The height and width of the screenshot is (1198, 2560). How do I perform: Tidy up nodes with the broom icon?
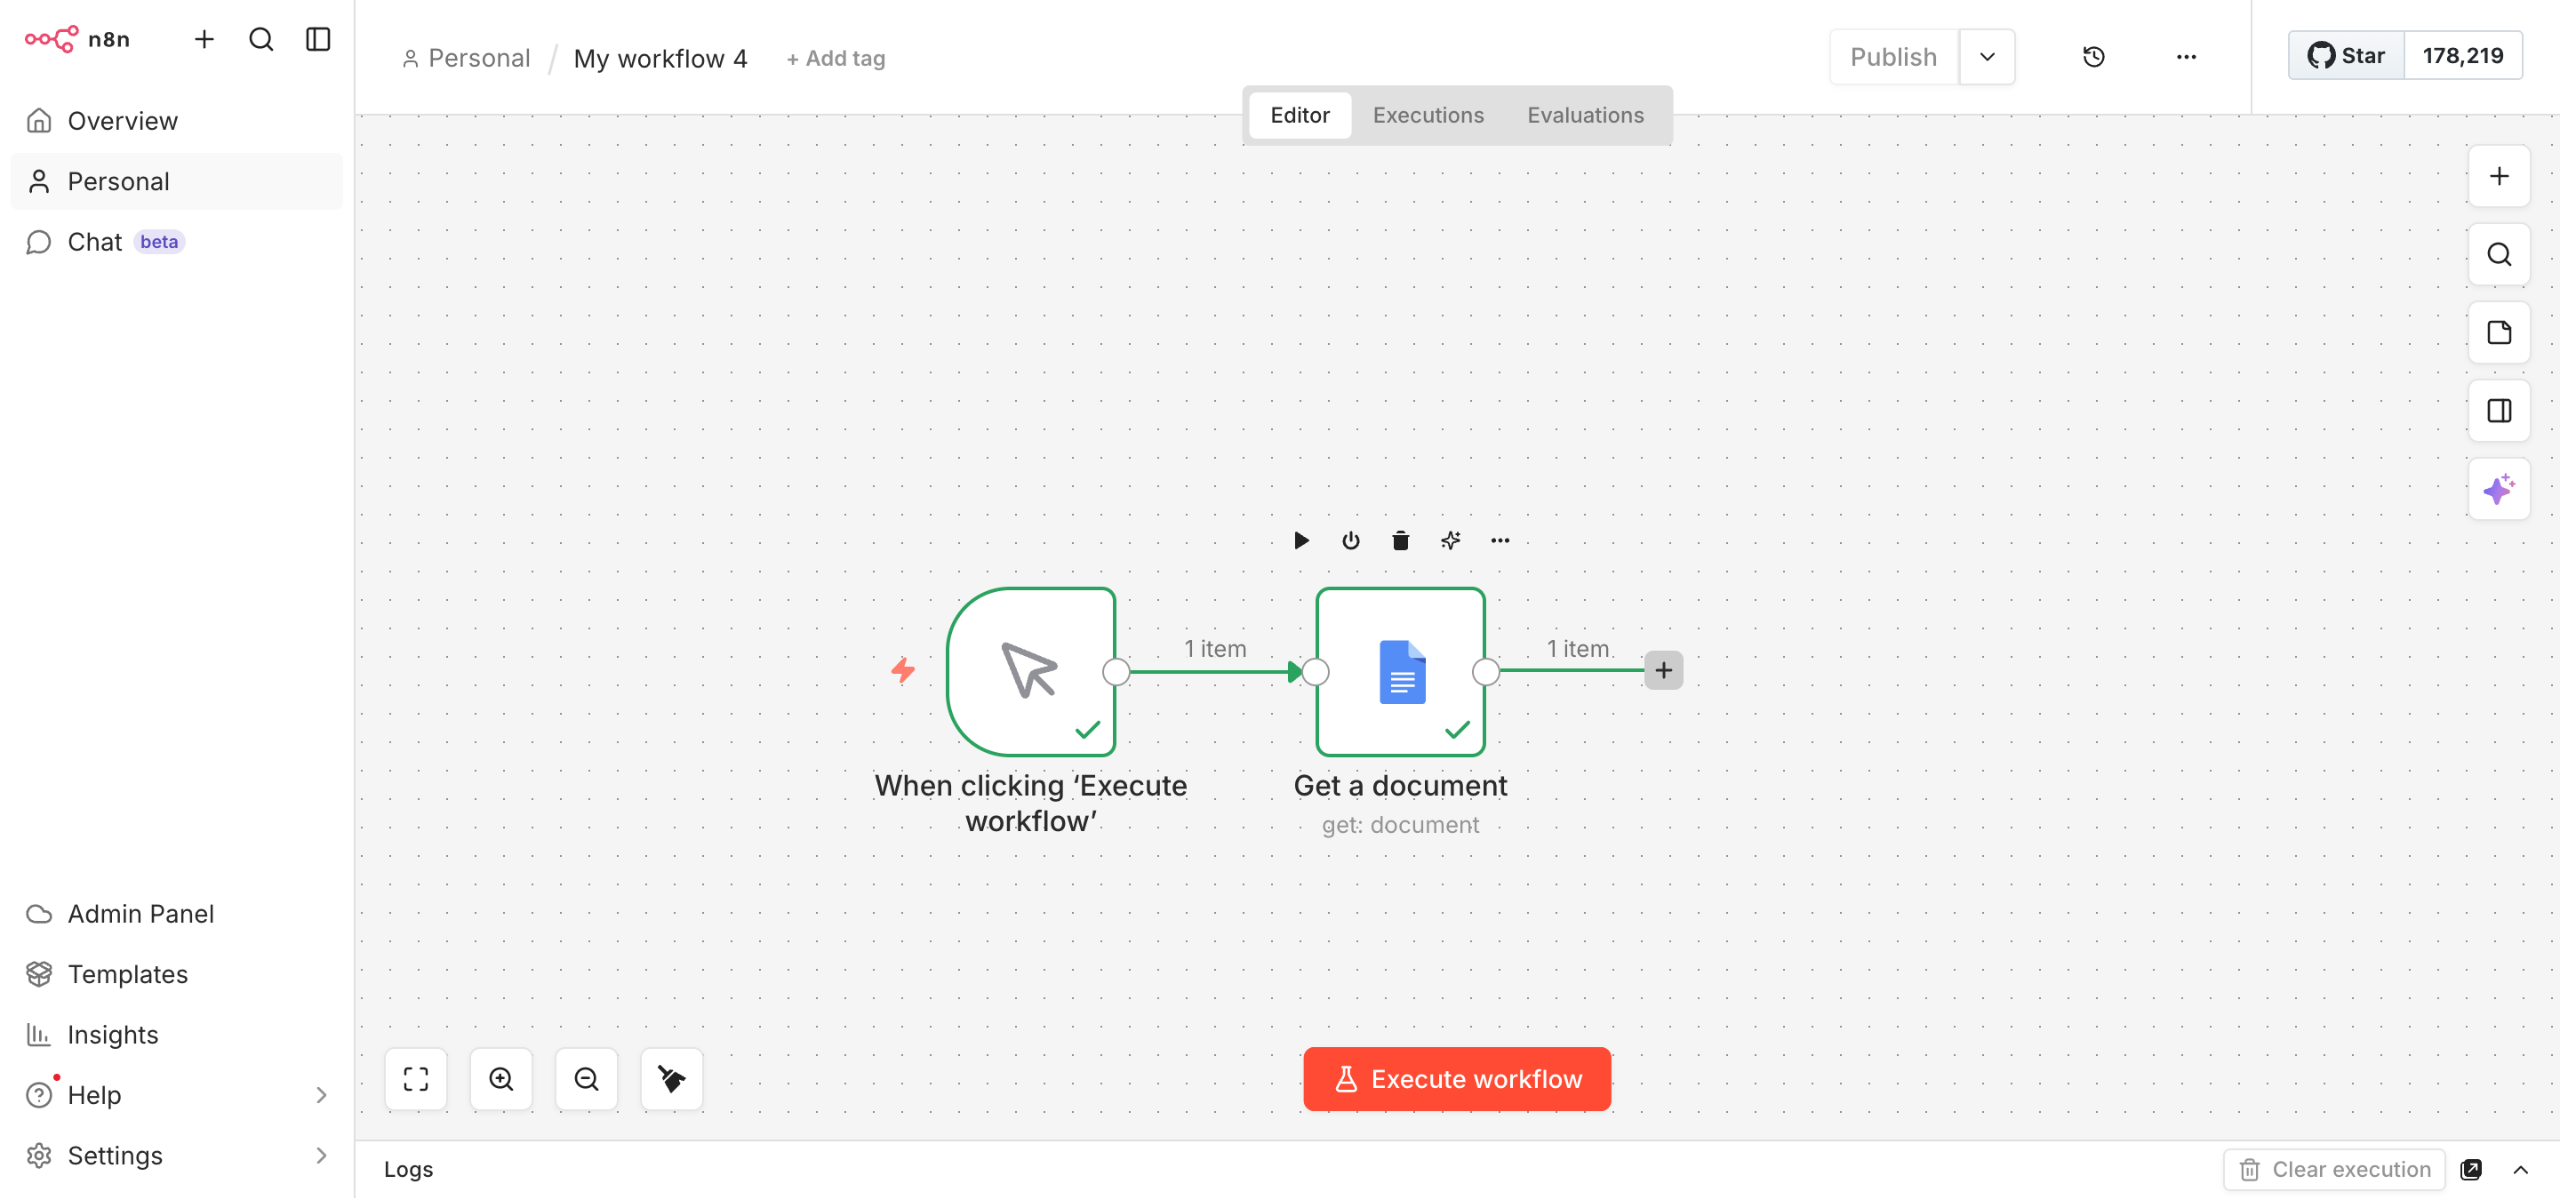[671, 1079]
